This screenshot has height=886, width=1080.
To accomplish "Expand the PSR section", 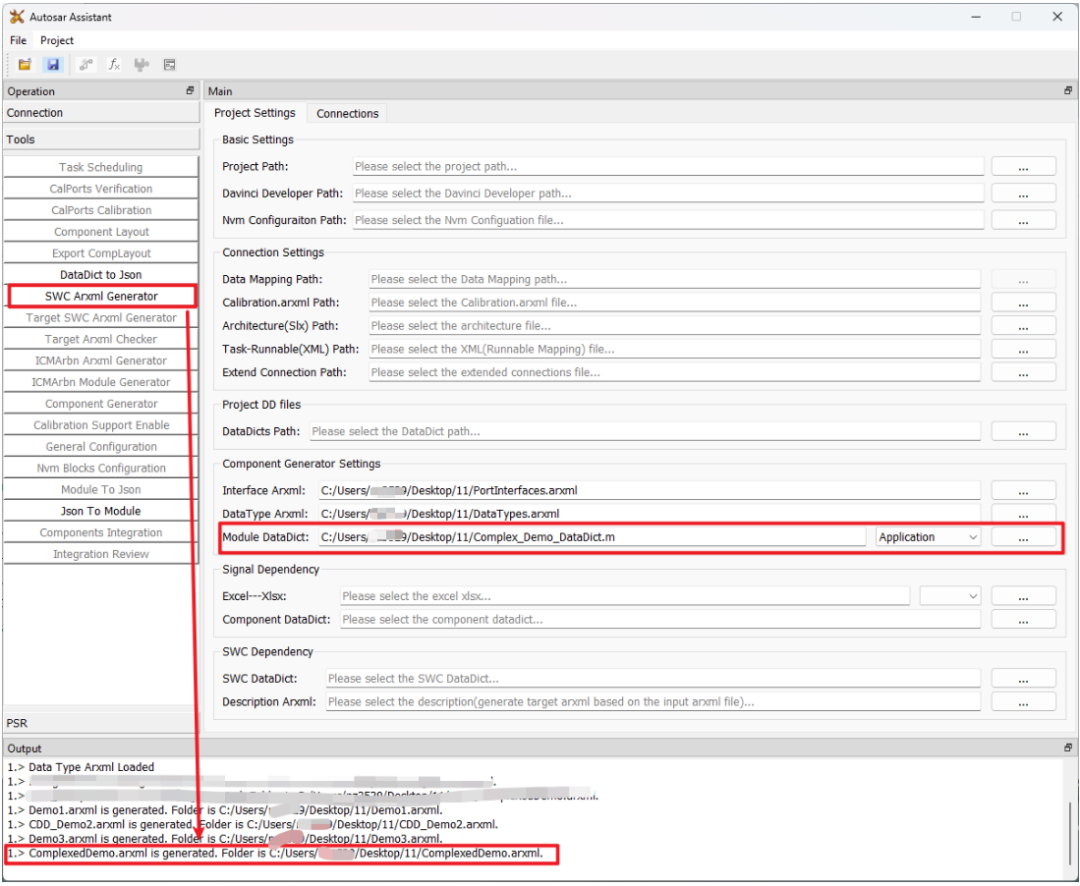I will tap(100, 722).
